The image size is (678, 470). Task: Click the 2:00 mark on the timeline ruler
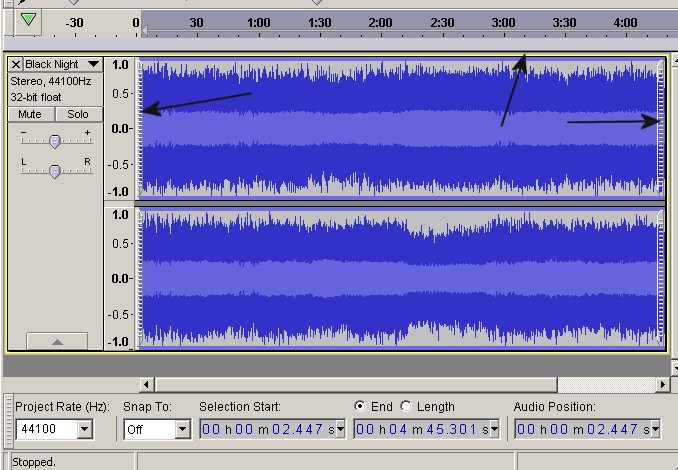coord(380,22)
